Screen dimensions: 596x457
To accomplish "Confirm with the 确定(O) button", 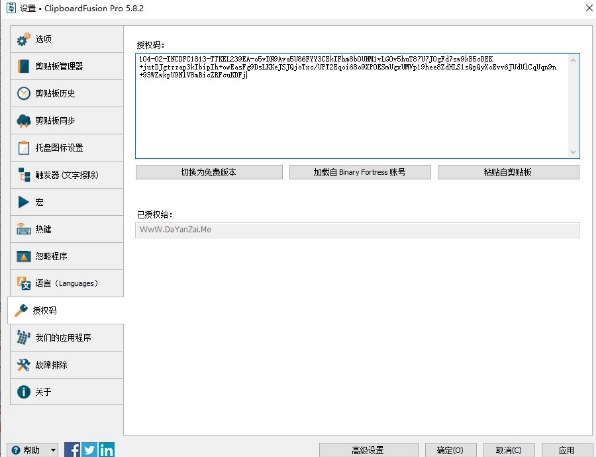I will point(450,450).
